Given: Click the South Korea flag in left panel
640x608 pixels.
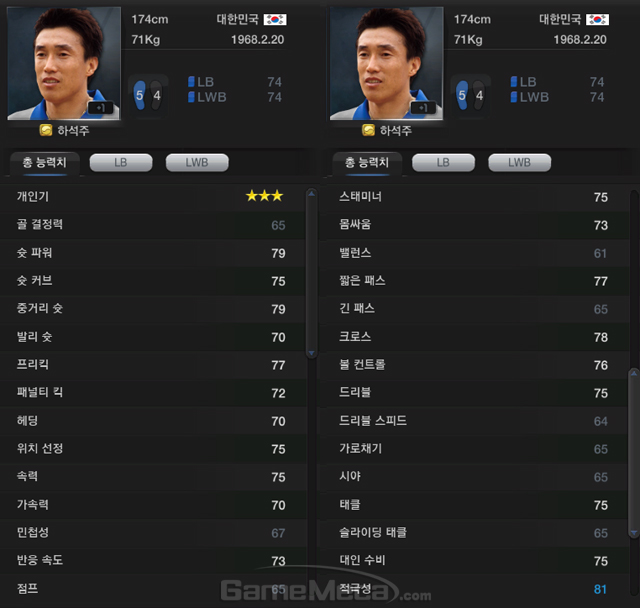Looking at the screenshot, I should point(275,19).
